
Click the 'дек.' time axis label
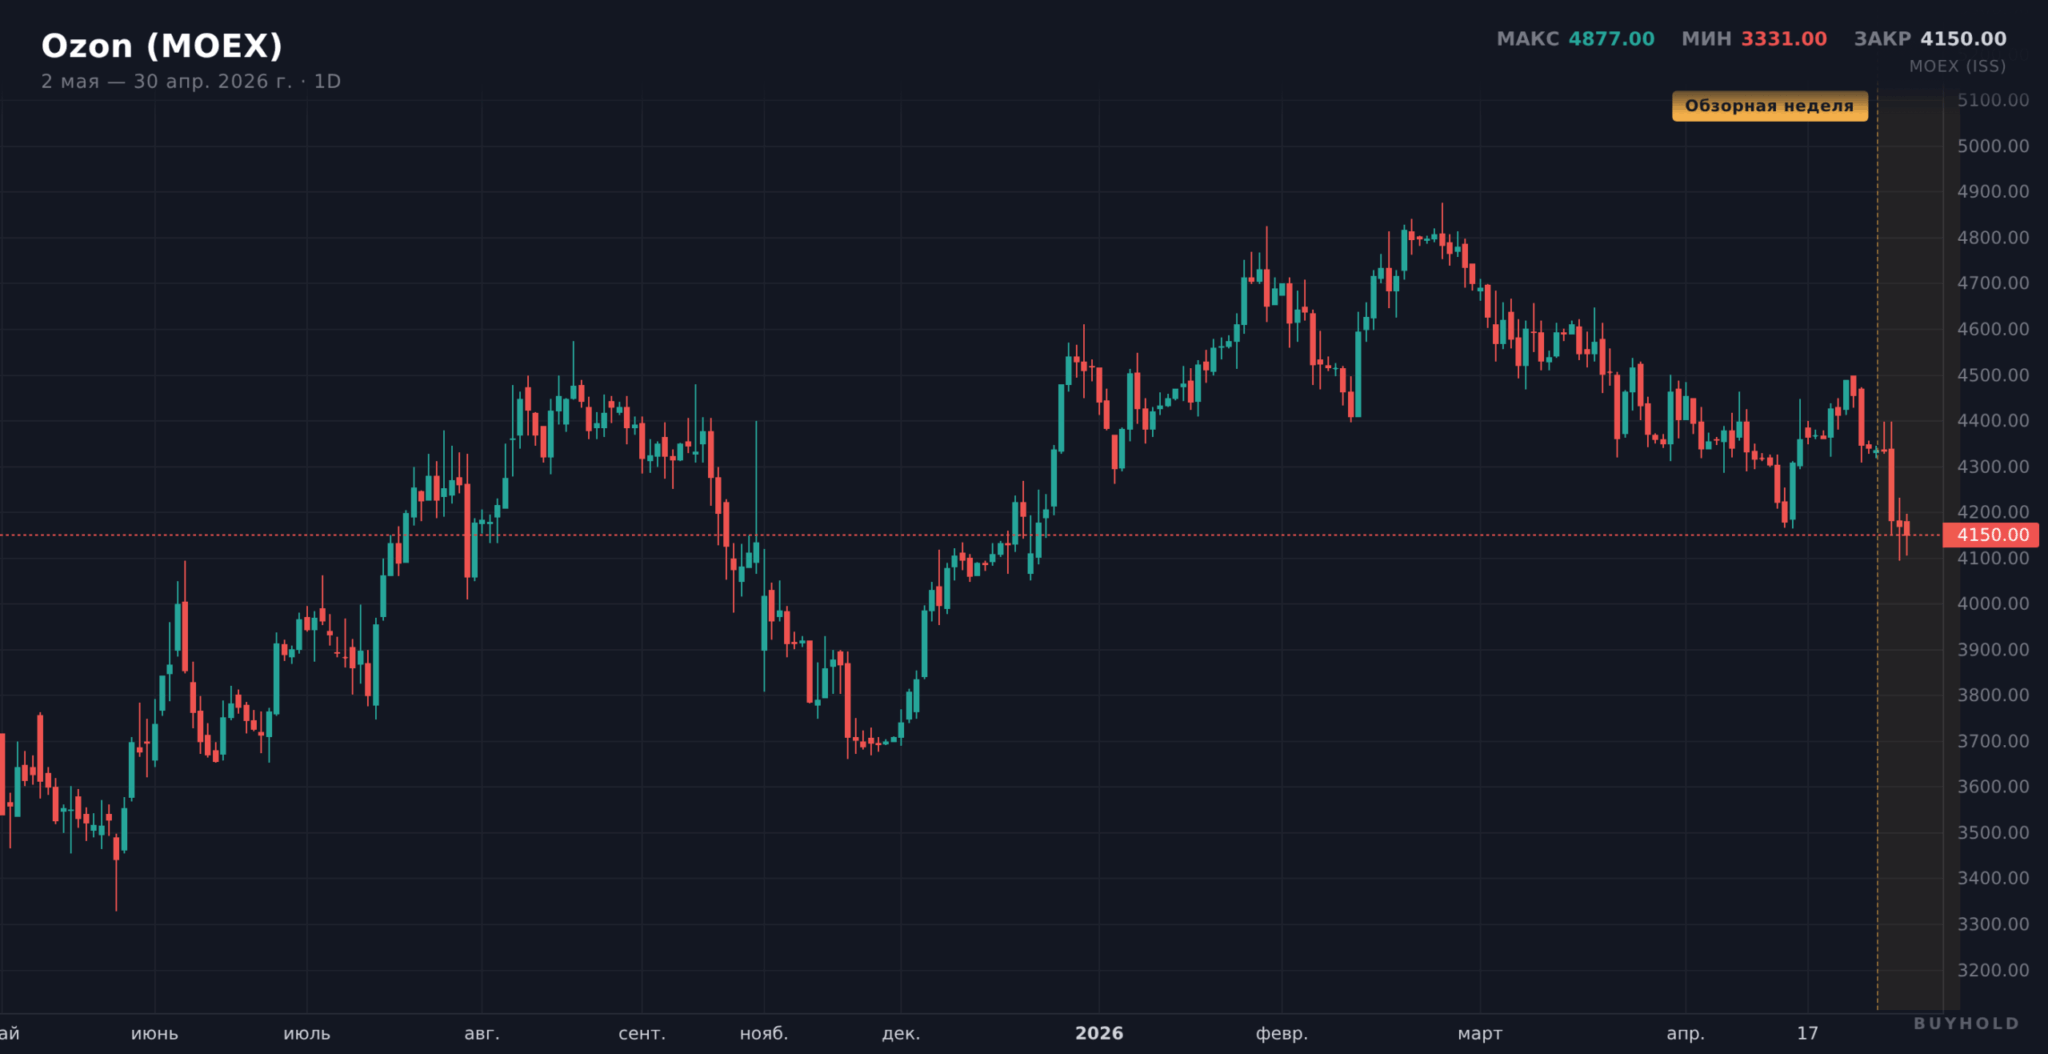[901, 1034]
